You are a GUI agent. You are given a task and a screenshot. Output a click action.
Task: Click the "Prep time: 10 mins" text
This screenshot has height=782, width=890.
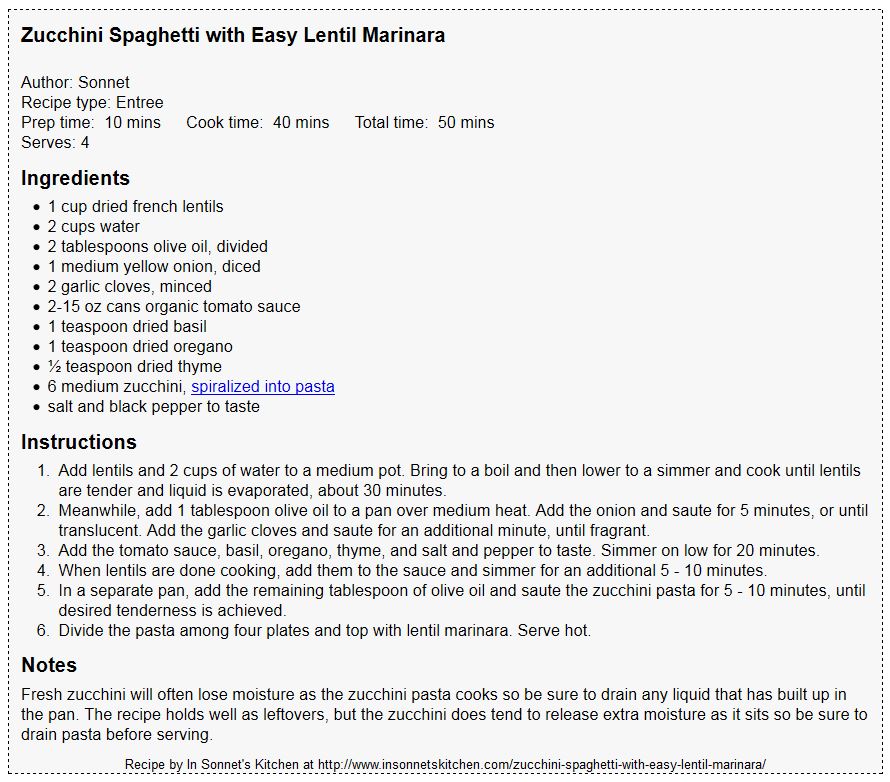[x=91, y=123]
